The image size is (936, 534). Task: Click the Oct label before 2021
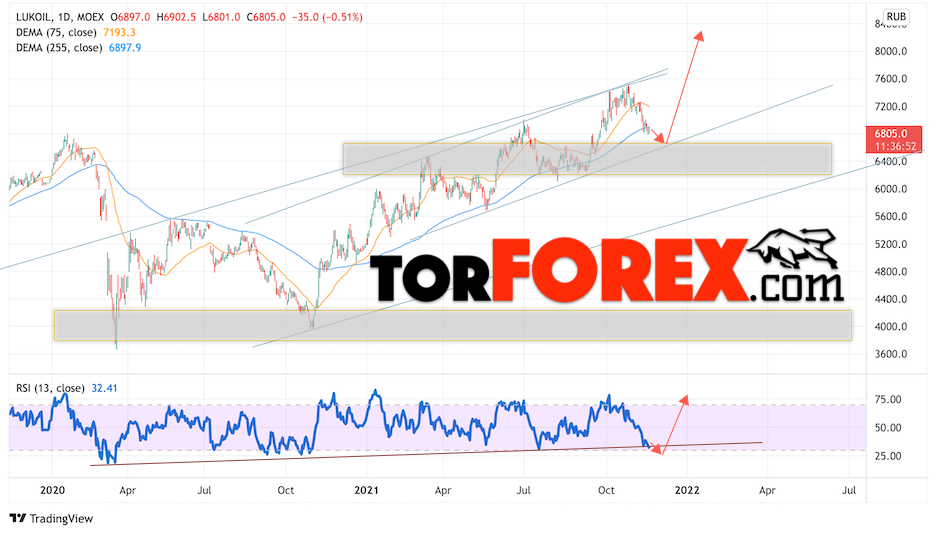[286, 490]
